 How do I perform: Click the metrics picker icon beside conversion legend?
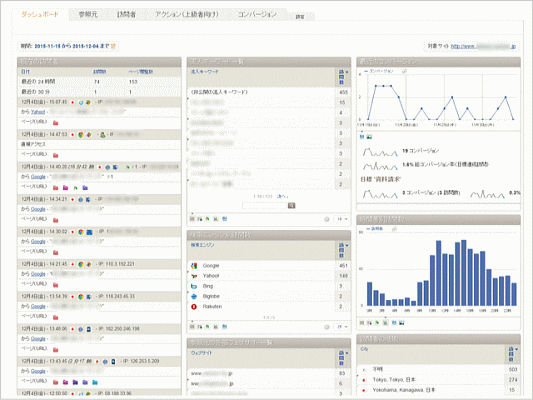404,71
